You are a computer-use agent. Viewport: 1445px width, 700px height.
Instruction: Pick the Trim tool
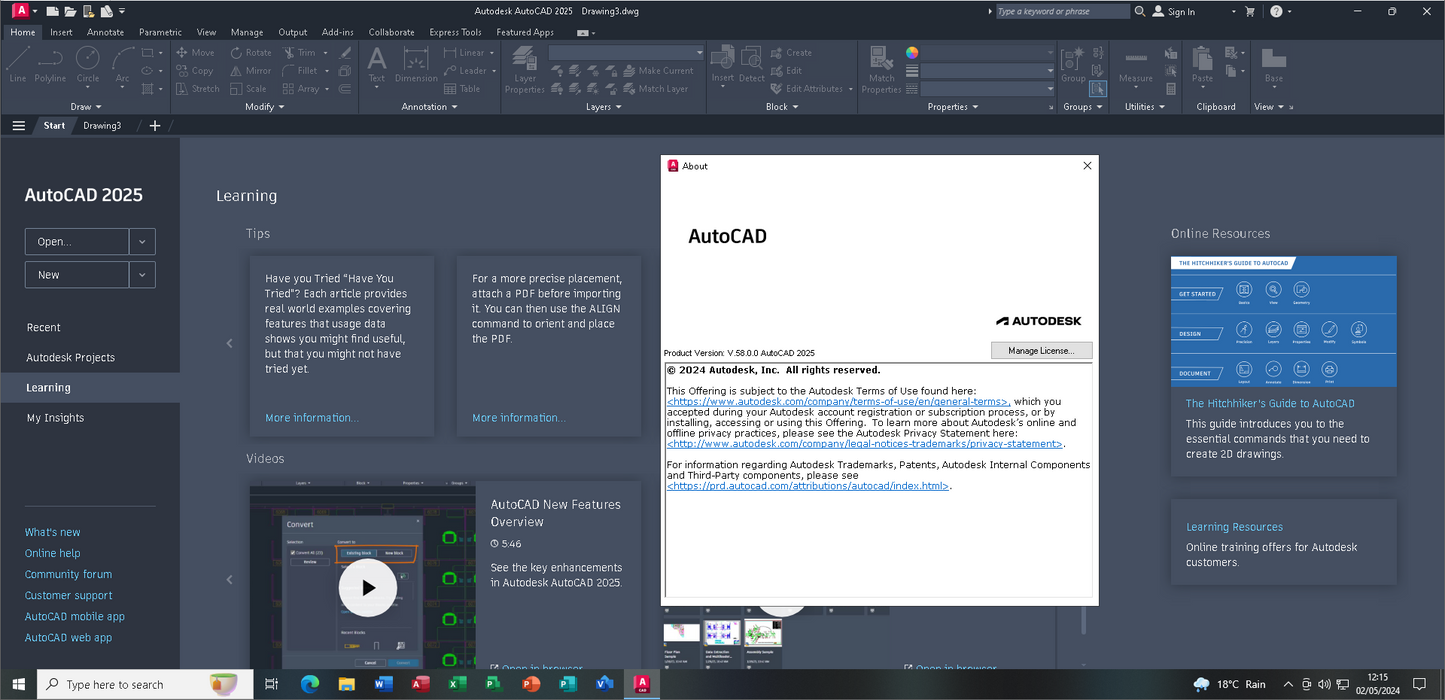(299, 53)
